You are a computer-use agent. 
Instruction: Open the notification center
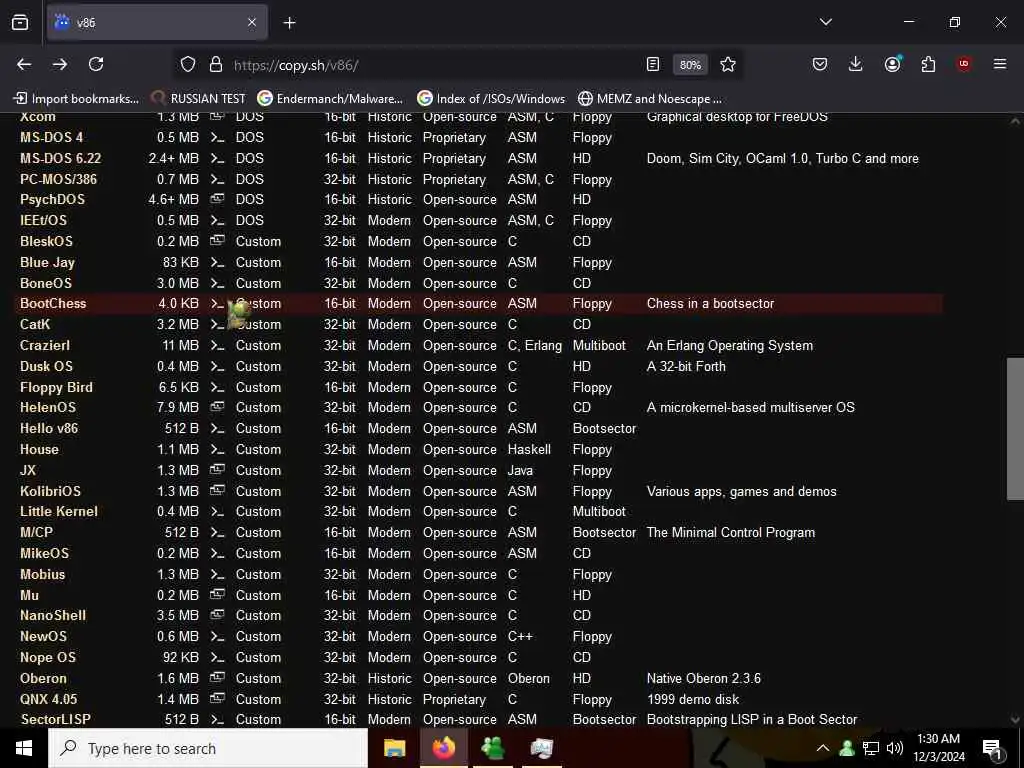[x=992, y=749]
